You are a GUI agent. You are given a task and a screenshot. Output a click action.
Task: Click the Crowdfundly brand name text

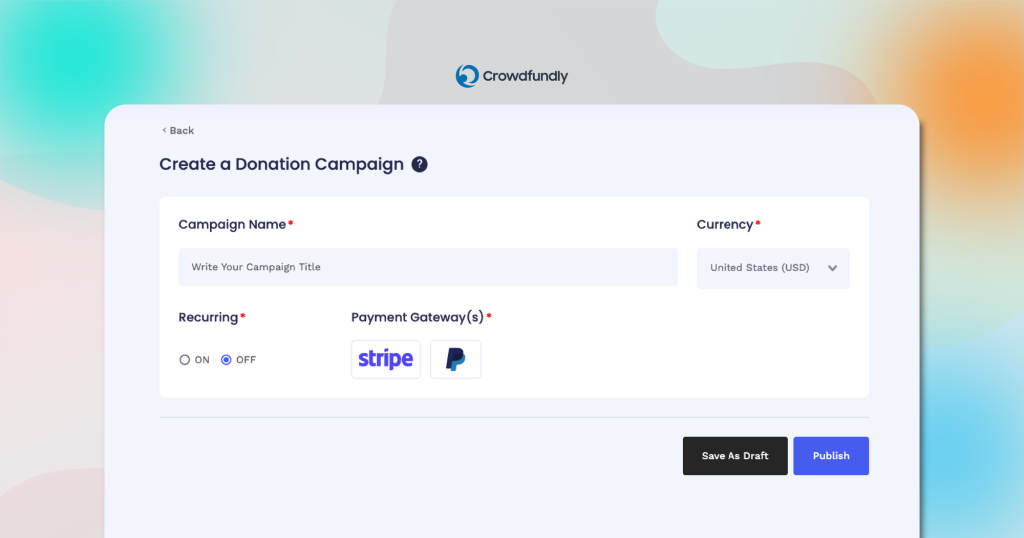[x=525, y=76]
